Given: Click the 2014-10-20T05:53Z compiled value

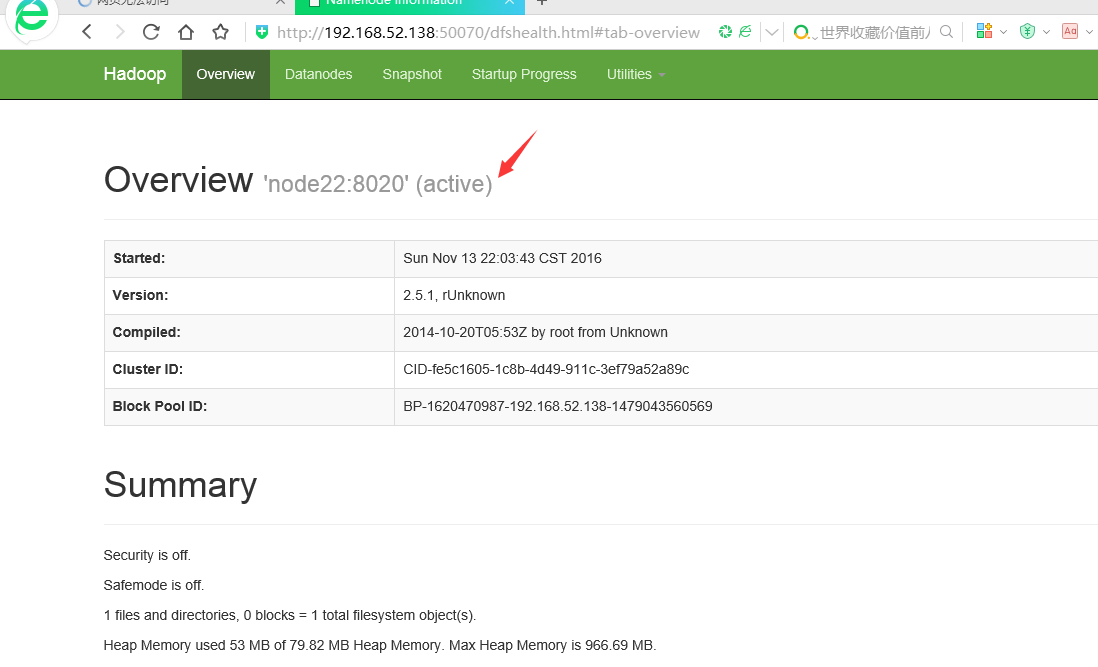Looking at the screenshot, I should point(535,332).
